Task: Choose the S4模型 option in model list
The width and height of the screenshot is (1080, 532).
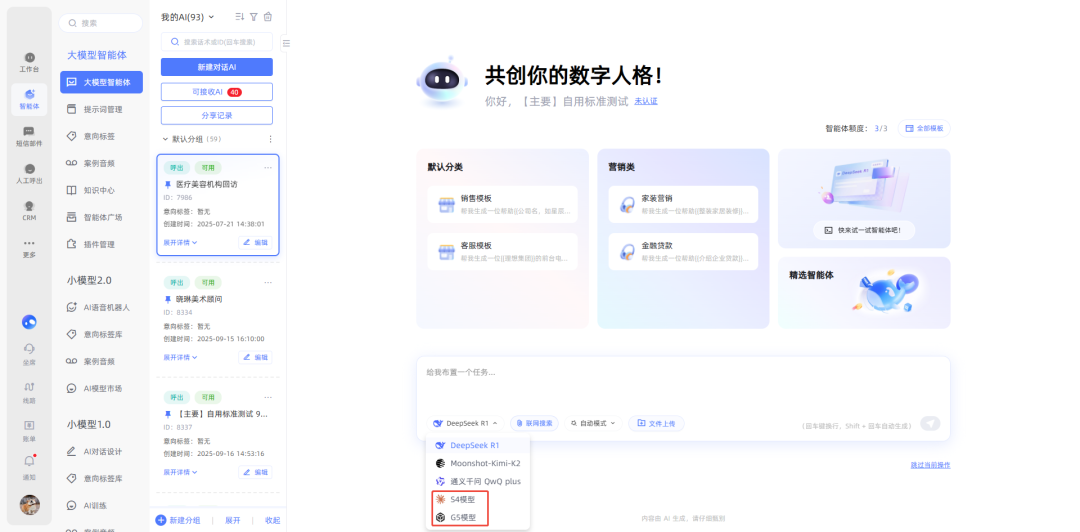Action: [x=462, y=499]
